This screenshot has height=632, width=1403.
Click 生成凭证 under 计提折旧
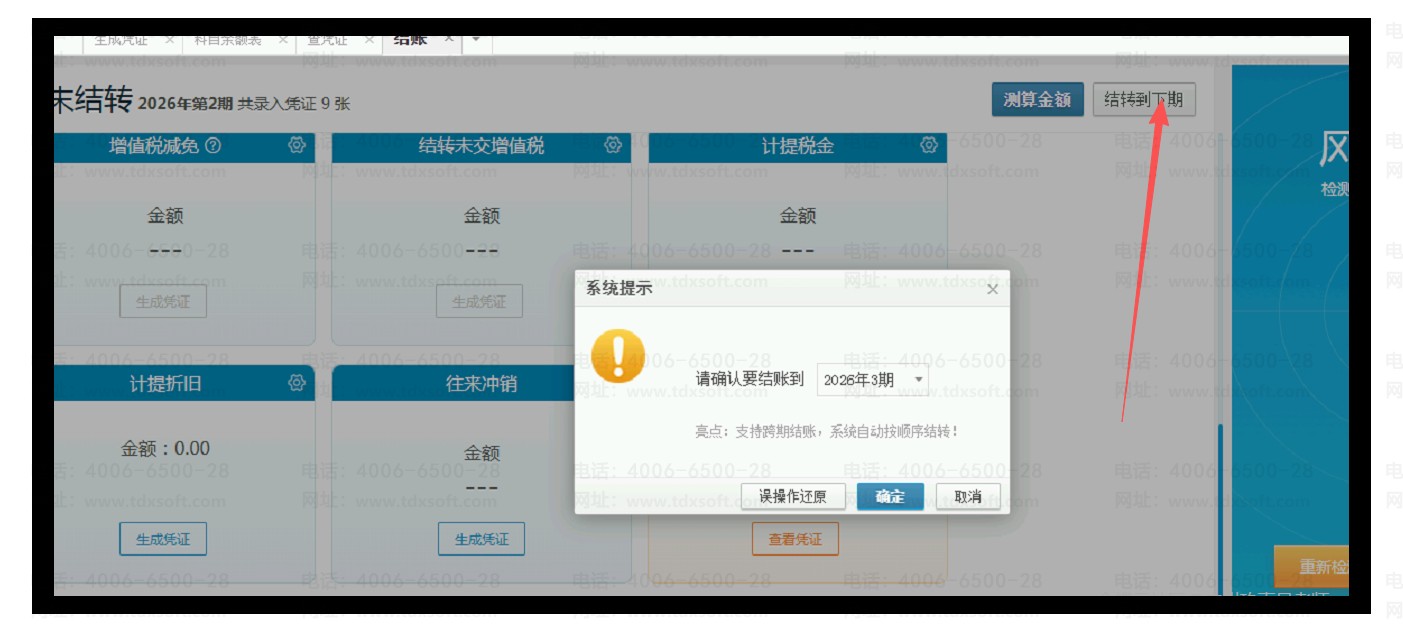click(162, 539)
